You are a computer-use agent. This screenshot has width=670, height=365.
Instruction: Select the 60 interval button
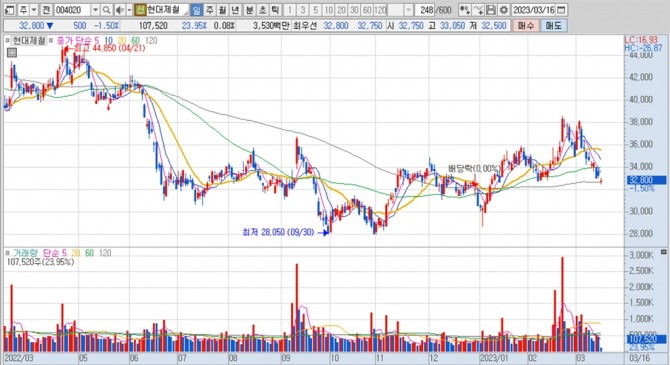pos(367,10)
